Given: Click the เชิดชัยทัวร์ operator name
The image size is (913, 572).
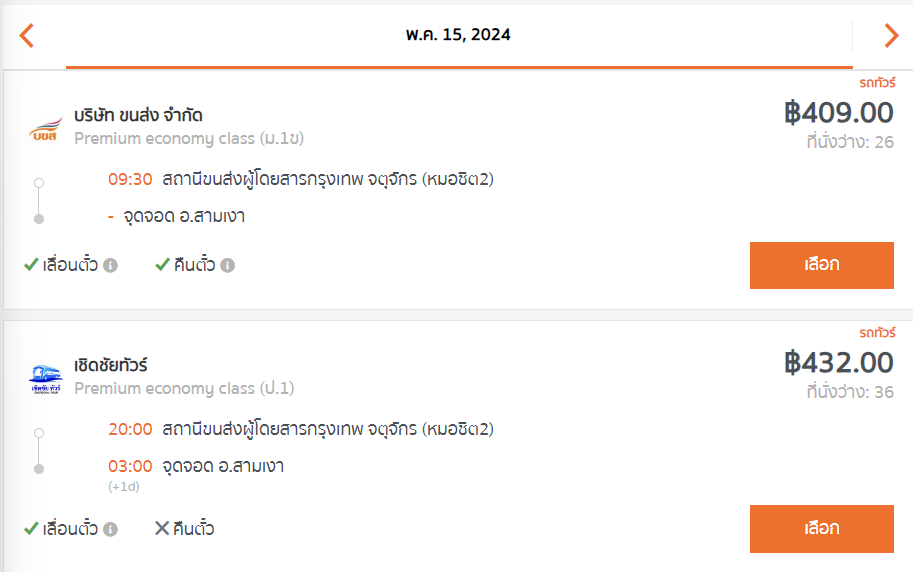Looking at the screenshot, I should coord(111,365).
